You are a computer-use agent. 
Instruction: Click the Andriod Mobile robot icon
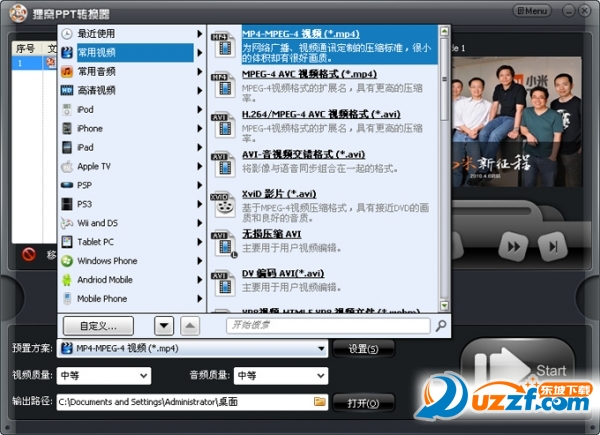[x=67, y=280]
